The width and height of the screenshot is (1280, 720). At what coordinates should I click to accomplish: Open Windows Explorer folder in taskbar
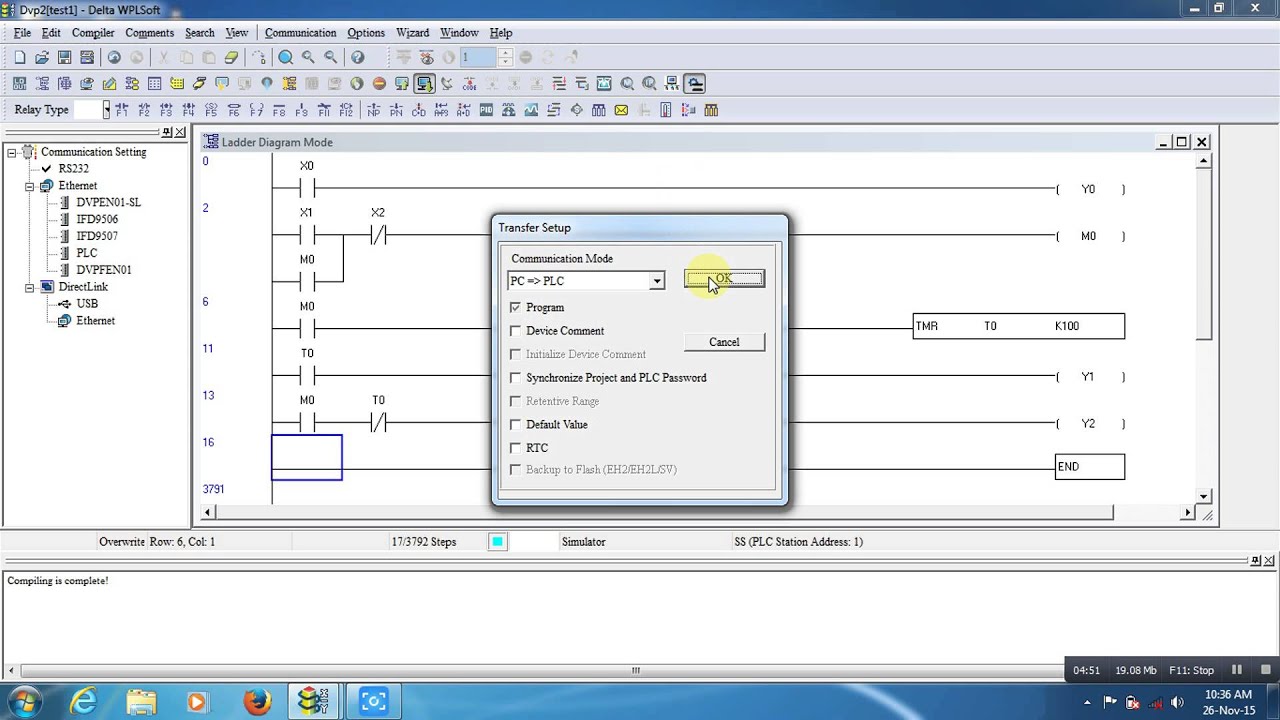pos(141,701)
